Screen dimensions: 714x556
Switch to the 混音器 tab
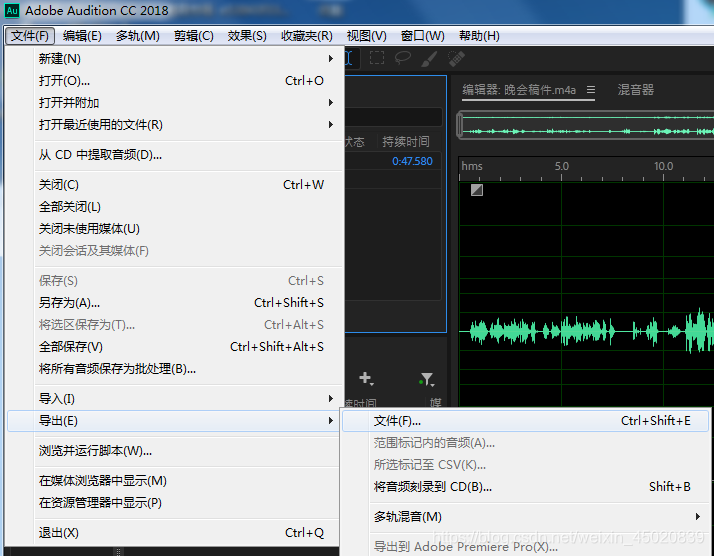click(636, 90)
